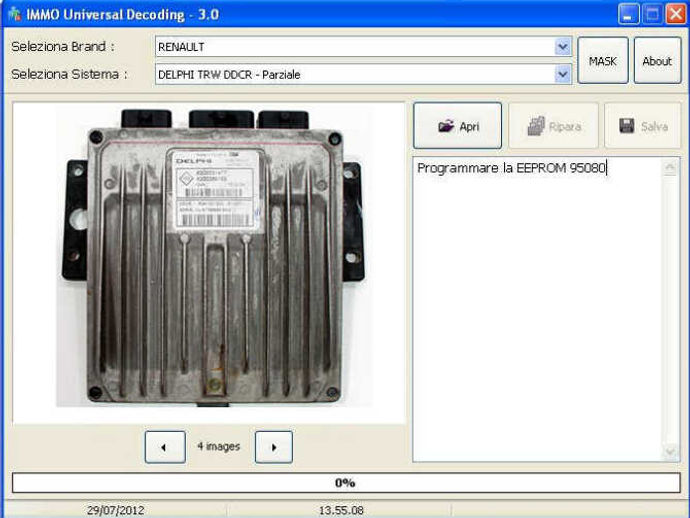Click the RENAULT brand combo box field
Screen dimensions: 690x518
(x=363, y=47)
